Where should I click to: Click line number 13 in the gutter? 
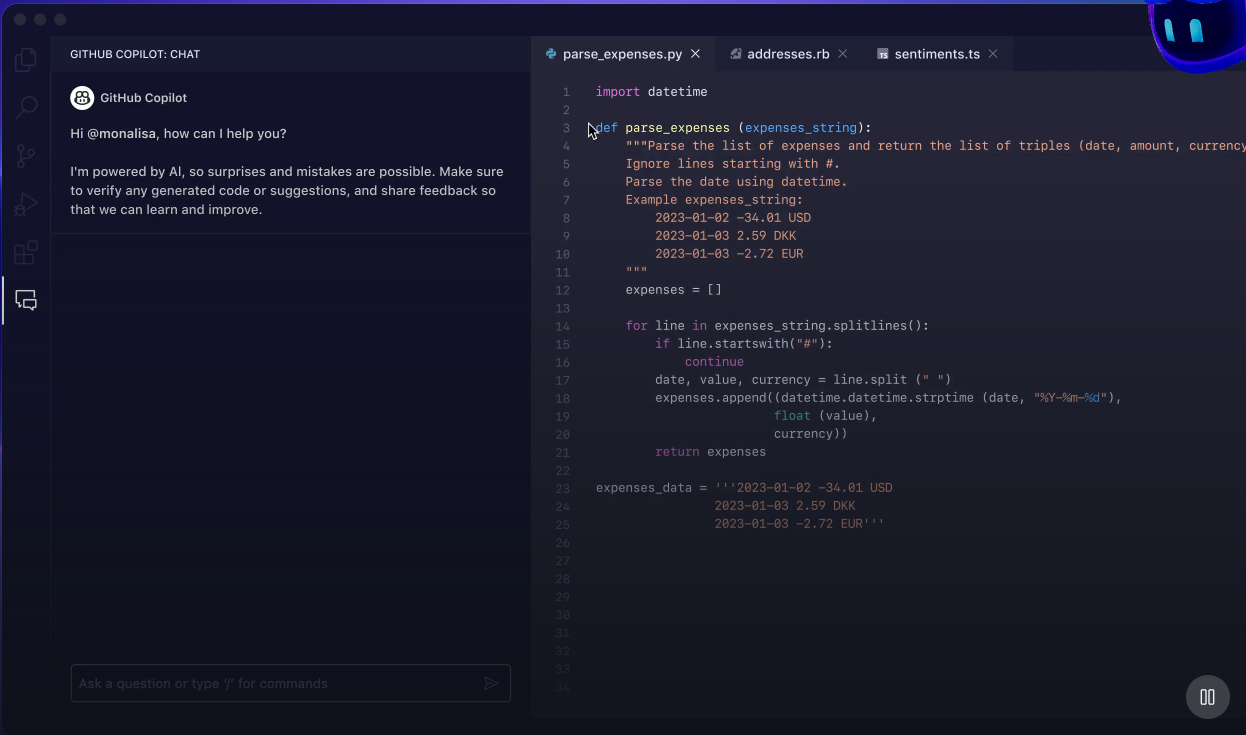[562, 308]
